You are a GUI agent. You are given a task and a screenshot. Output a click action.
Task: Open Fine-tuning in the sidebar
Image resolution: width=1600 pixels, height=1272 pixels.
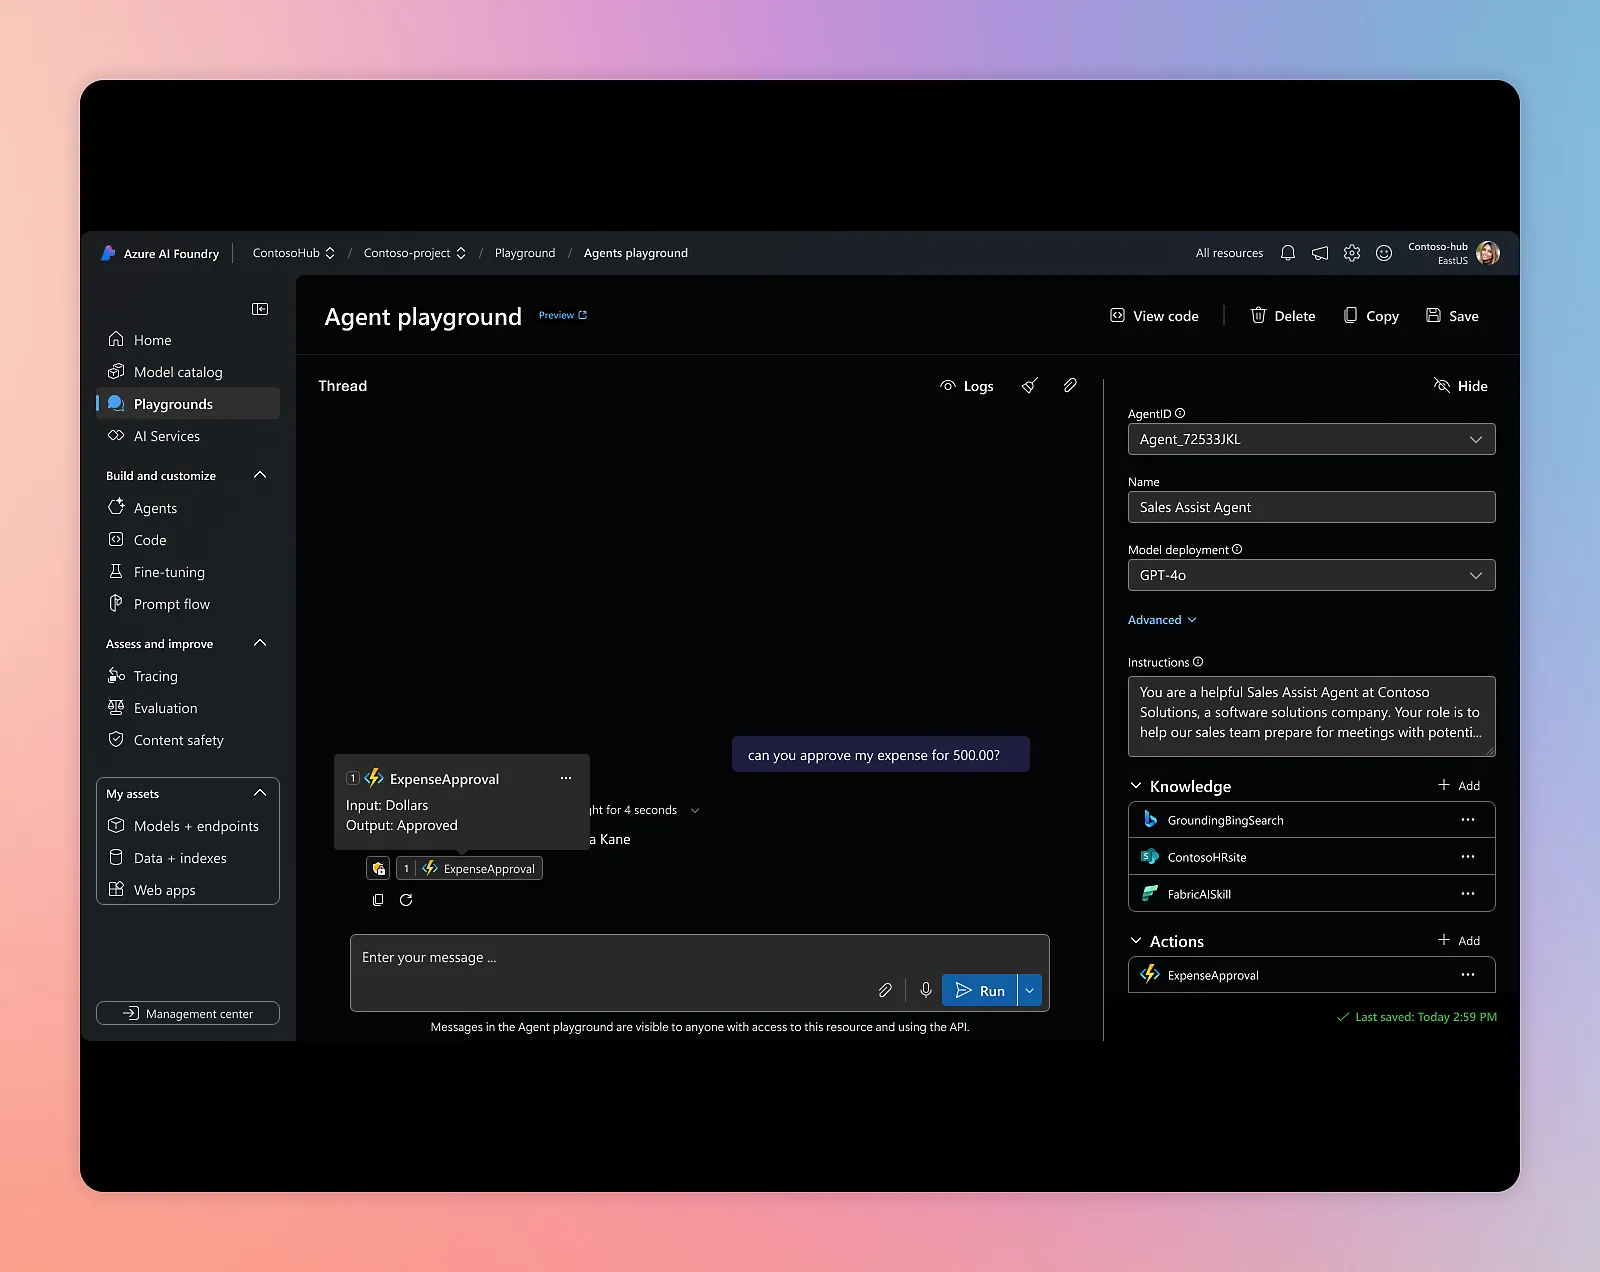[x=169, y=572]
